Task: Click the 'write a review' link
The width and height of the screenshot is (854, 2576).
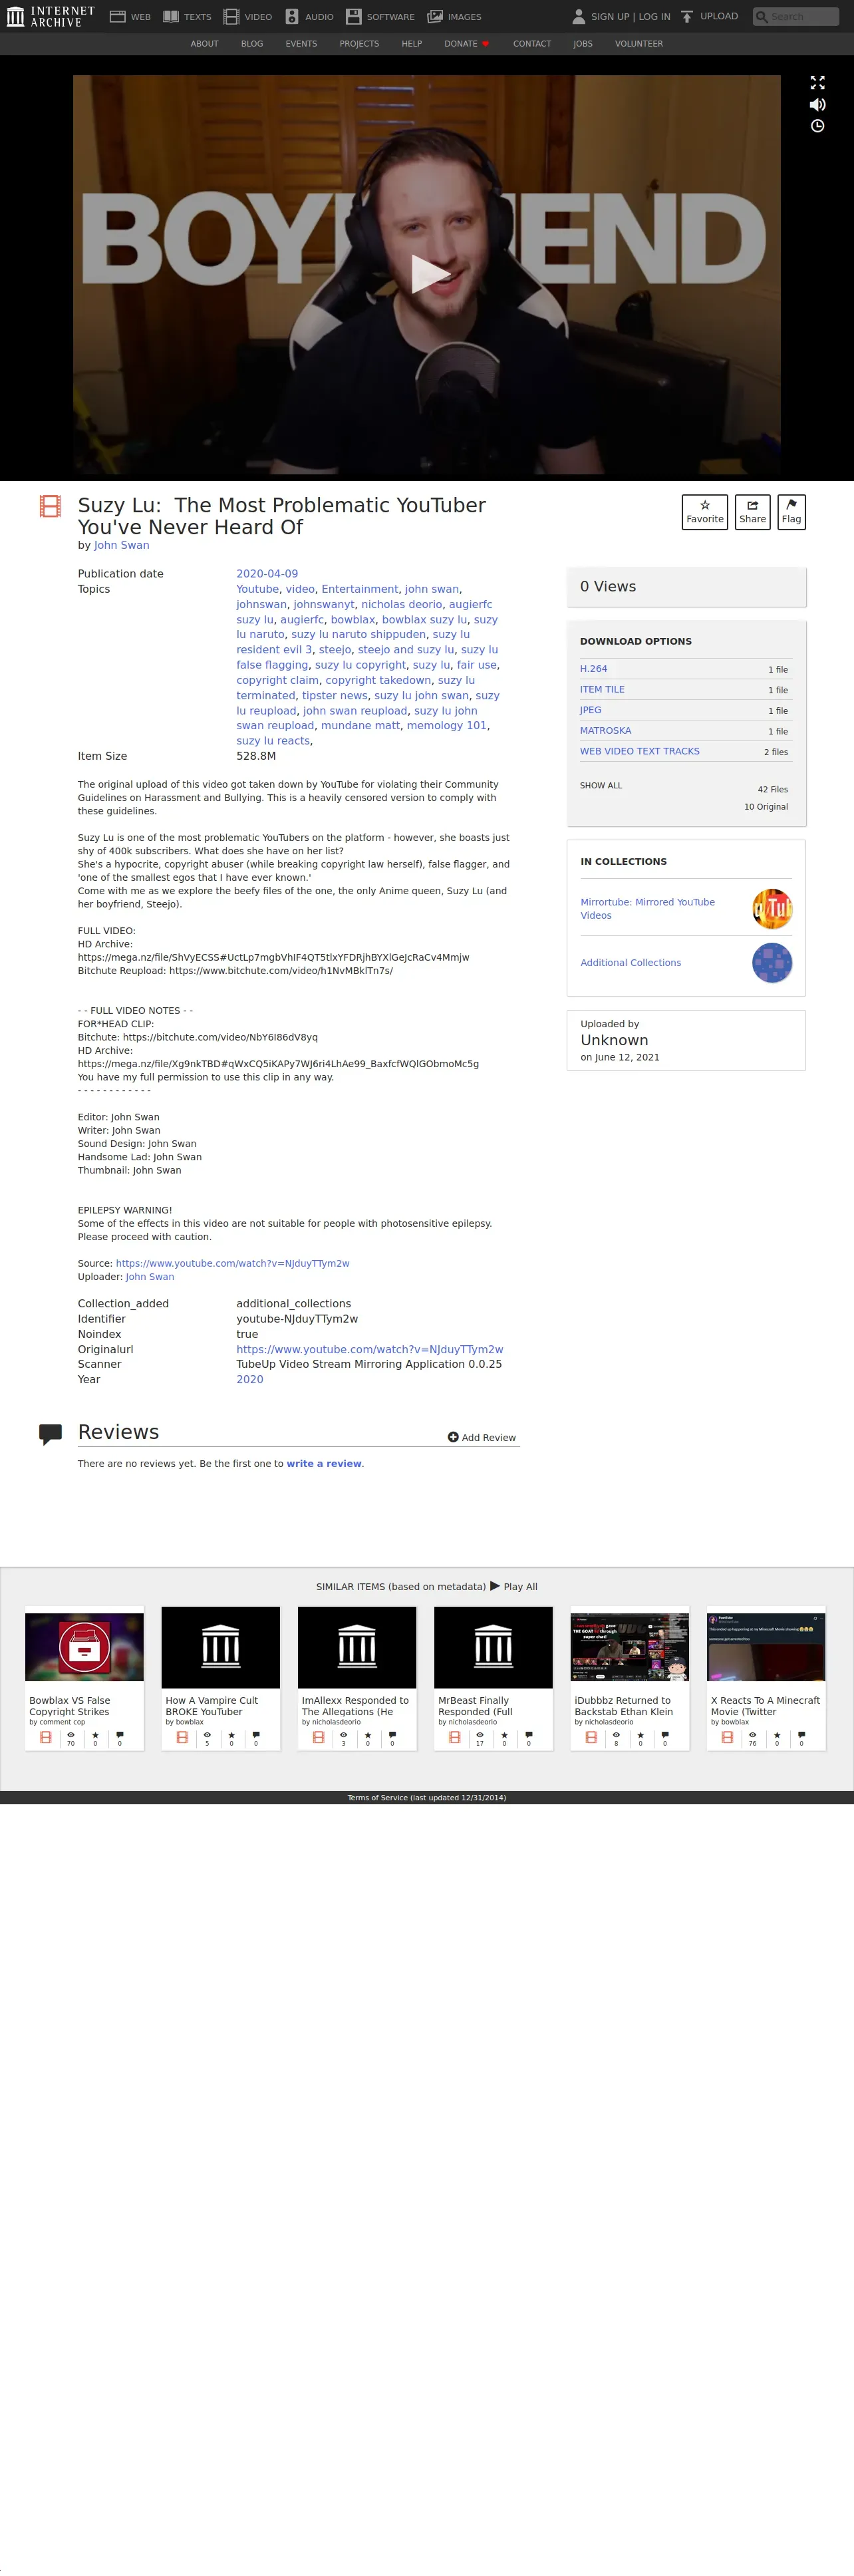Action: tap(324, 1464)
